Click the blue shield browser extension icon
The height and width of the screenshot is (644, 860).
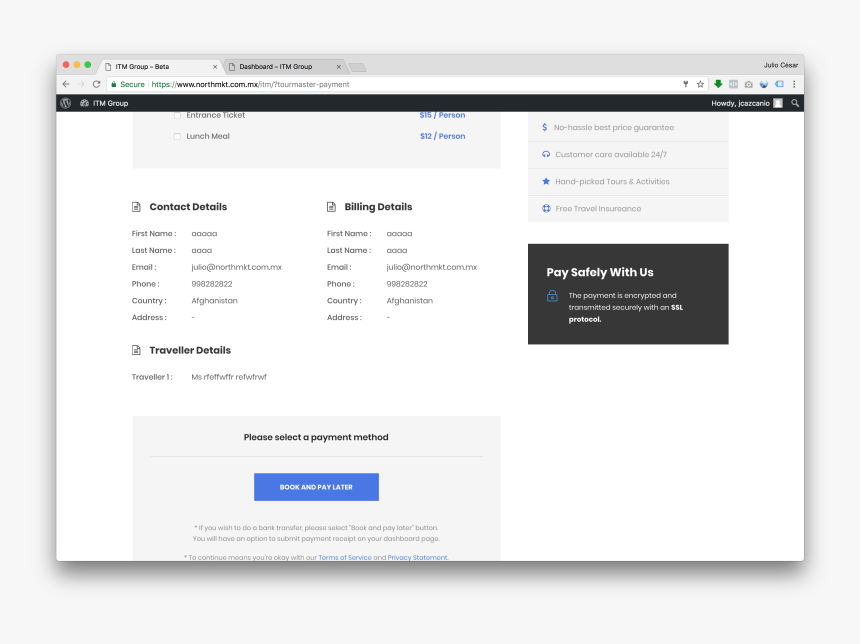point(764,84)
